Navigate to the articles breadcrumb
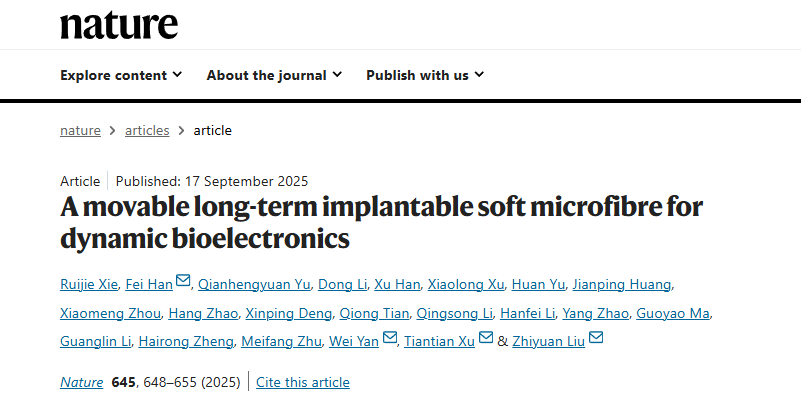 [x=147, y=130]
